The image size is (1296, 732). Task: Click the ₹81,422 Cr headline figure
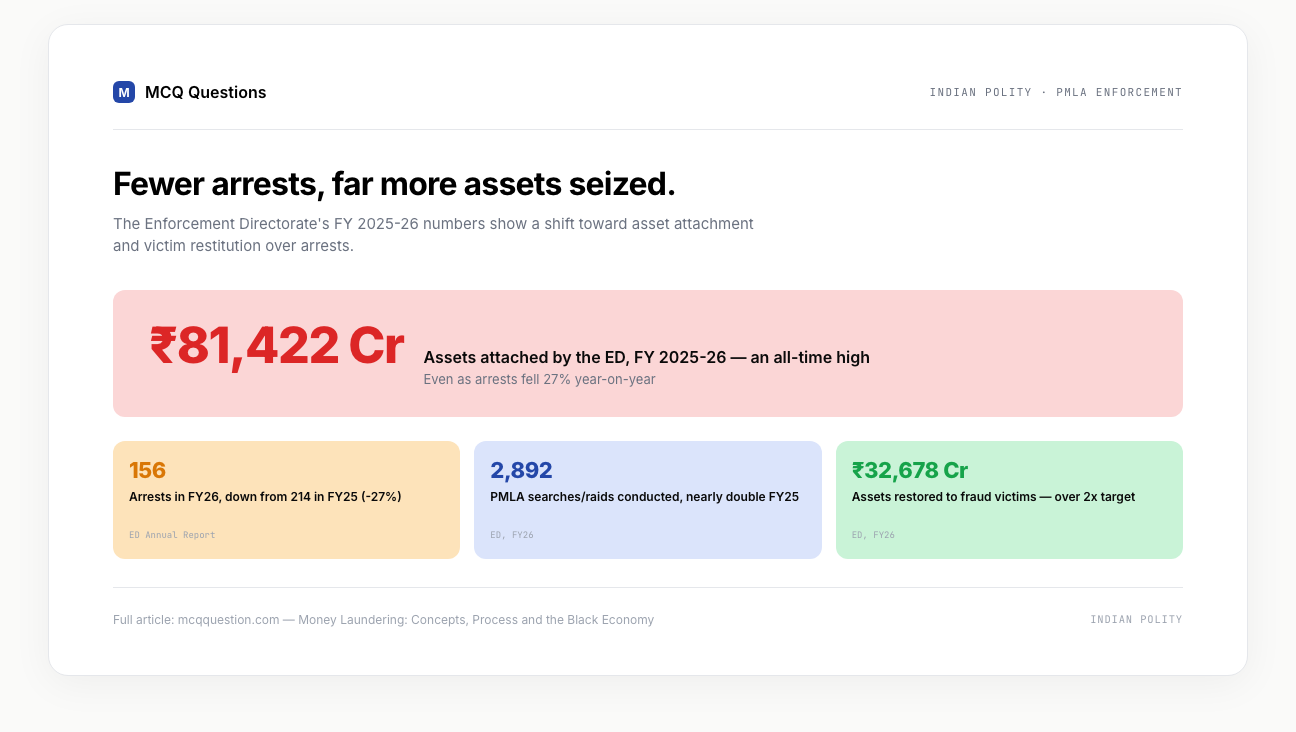(x=277, y=346)
